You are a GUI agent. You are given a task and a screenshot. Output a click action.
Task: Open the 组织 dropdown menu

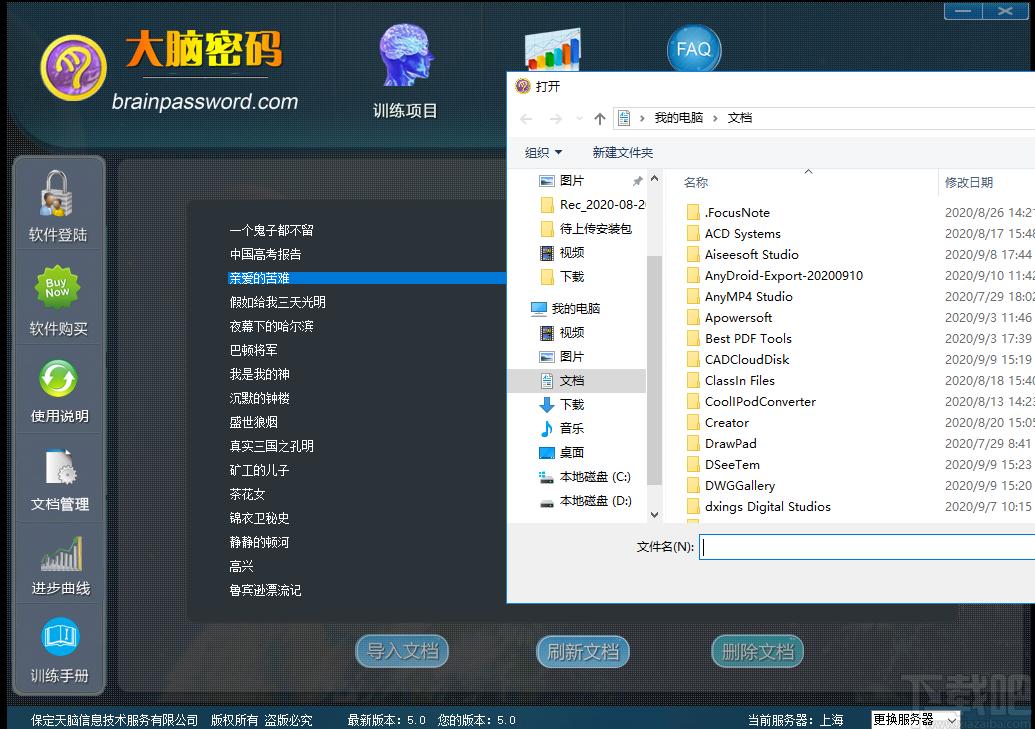coord(543,153)
